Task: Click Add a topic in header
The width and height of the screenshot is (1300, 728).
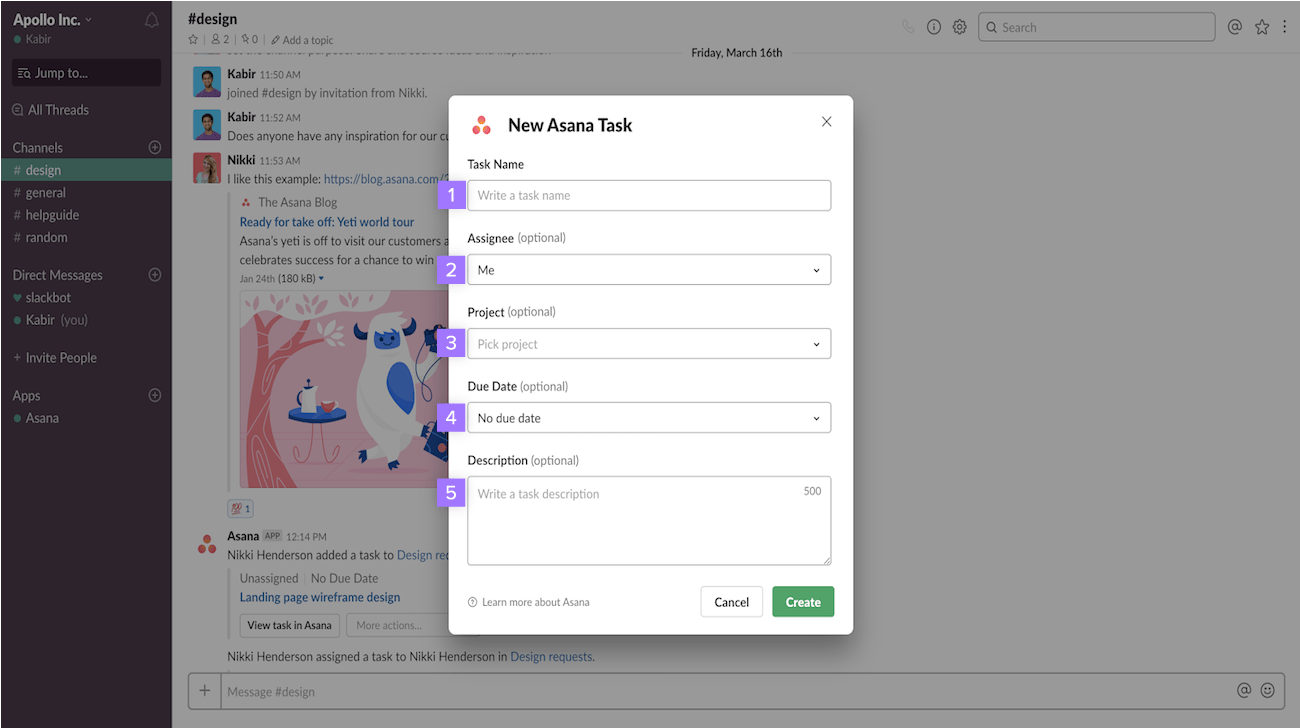Action: 302,40
